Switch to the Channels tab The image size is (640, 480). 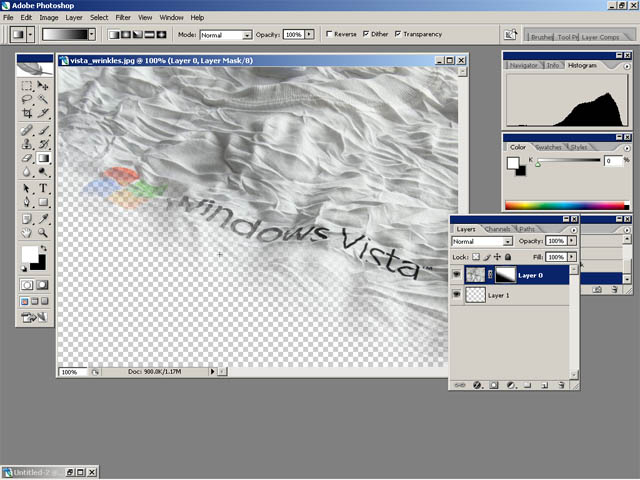tap(497, 229)
